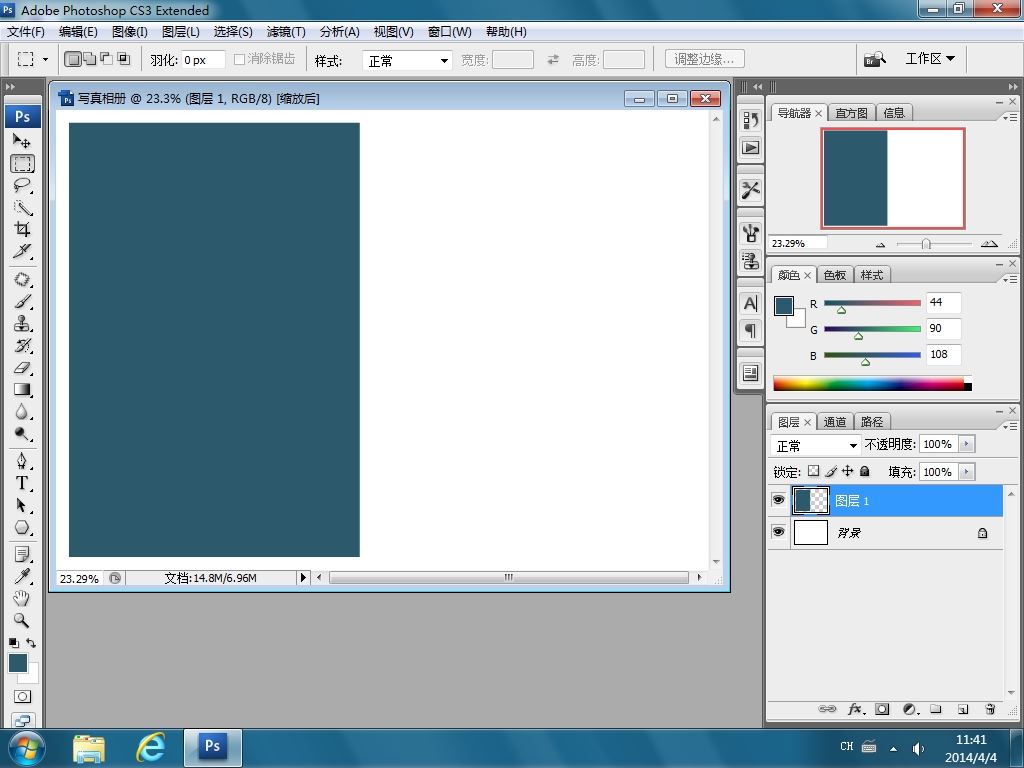Hide the 背景 layer eye icon
Image resolution: width=1024 pixels, height=768 pixels.
tap(778, 532)
